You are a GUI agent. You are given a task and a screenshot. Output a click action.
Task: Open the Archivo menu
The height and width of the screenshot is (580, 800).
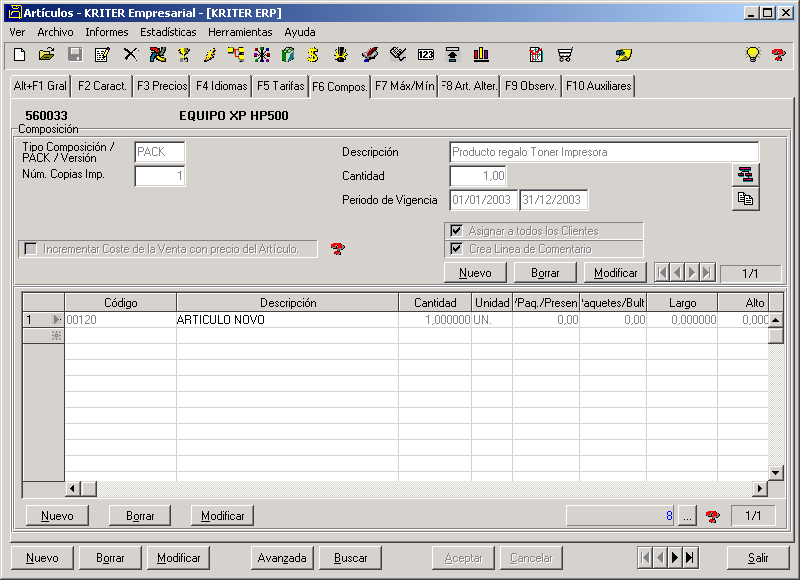point(55,32)
